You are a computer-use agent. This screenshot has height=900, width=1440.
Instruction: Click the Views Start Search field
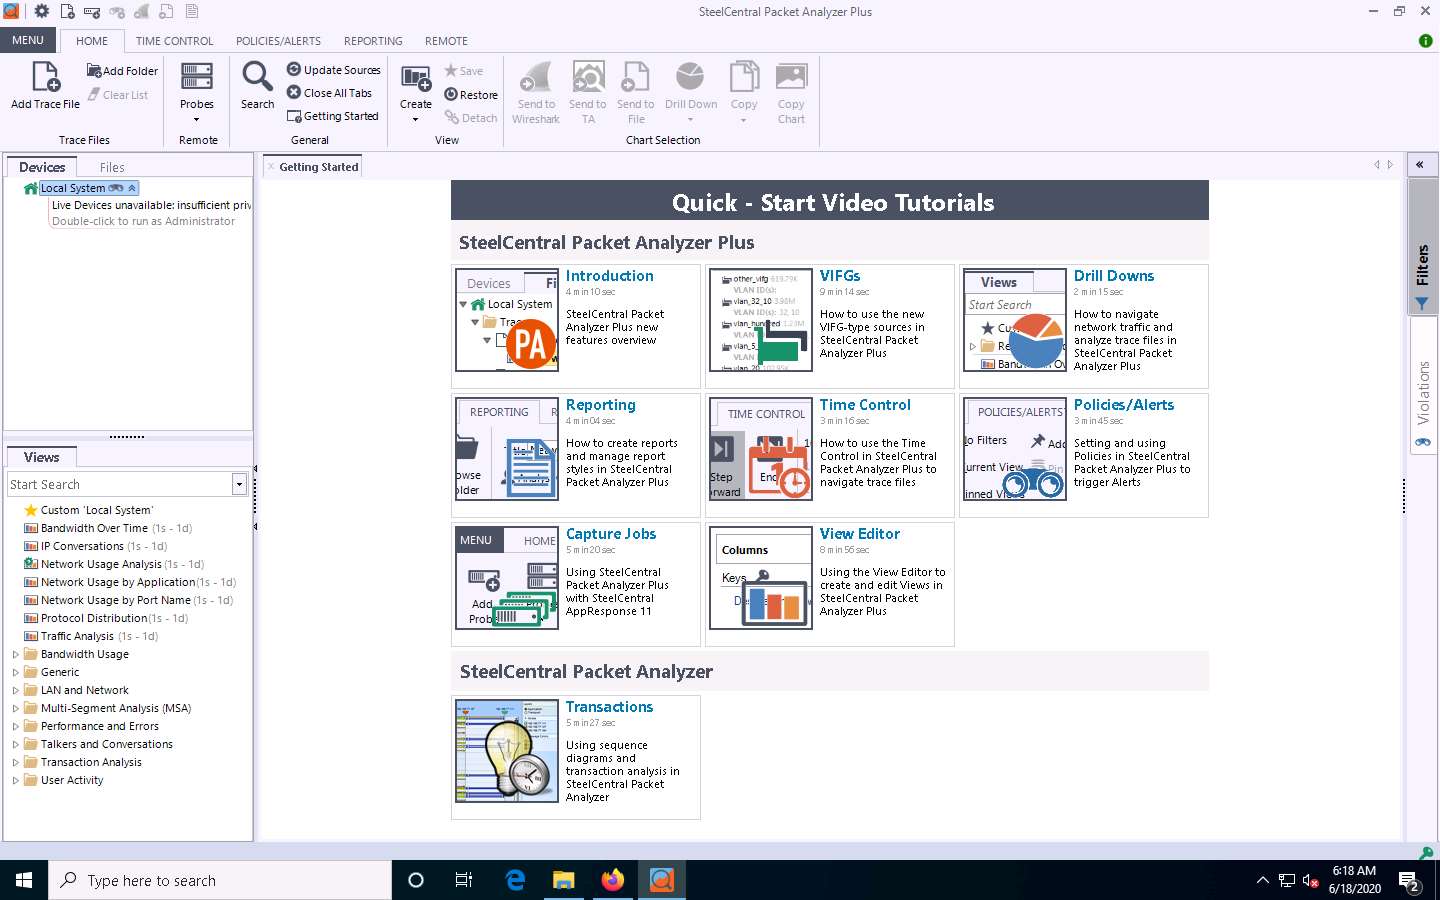pos(119,484)
